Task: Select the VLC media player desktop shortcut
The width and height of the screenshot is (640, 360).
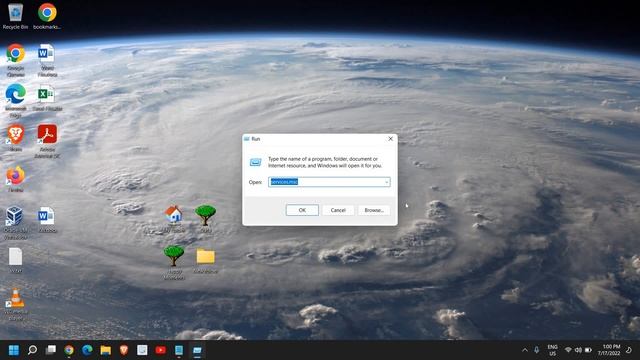Action: (x=16, y=304)
